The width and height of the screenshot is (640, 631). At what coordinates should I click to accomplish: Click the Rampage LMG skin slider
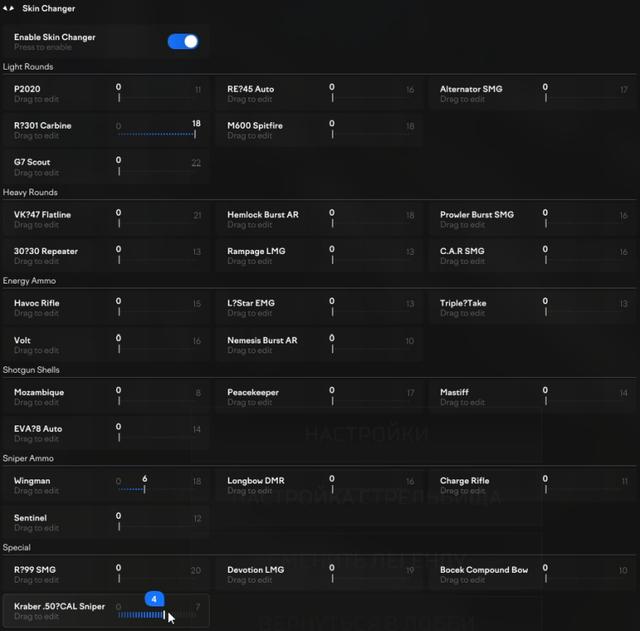click(x=371, y=260)
